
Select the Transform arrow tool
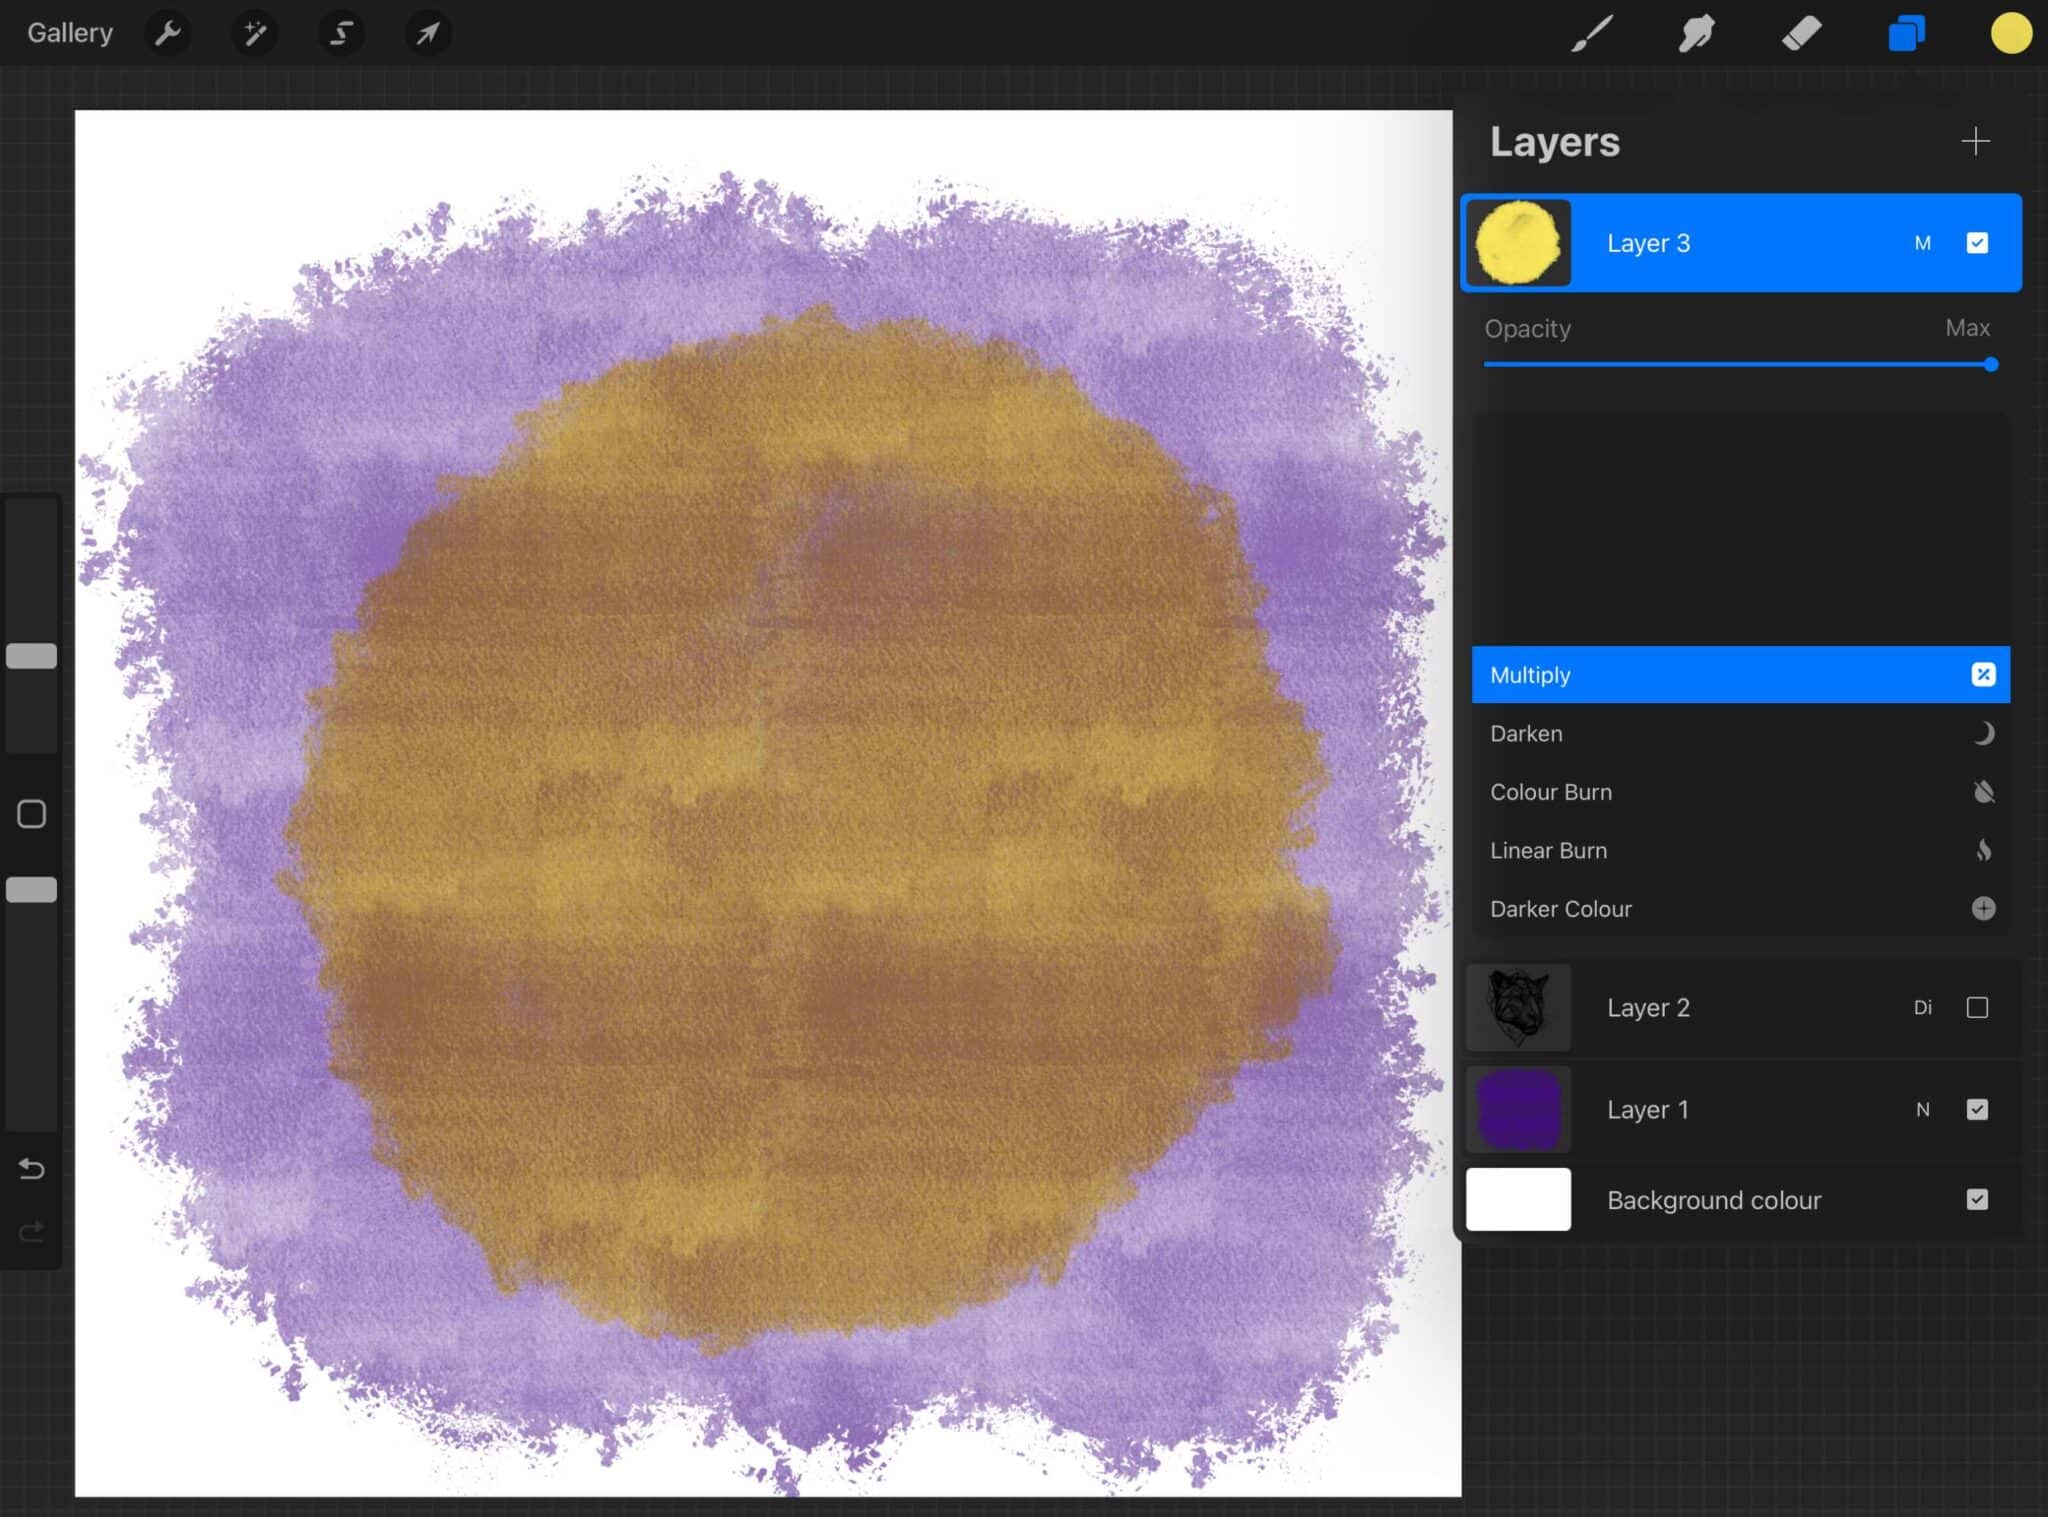427,32
